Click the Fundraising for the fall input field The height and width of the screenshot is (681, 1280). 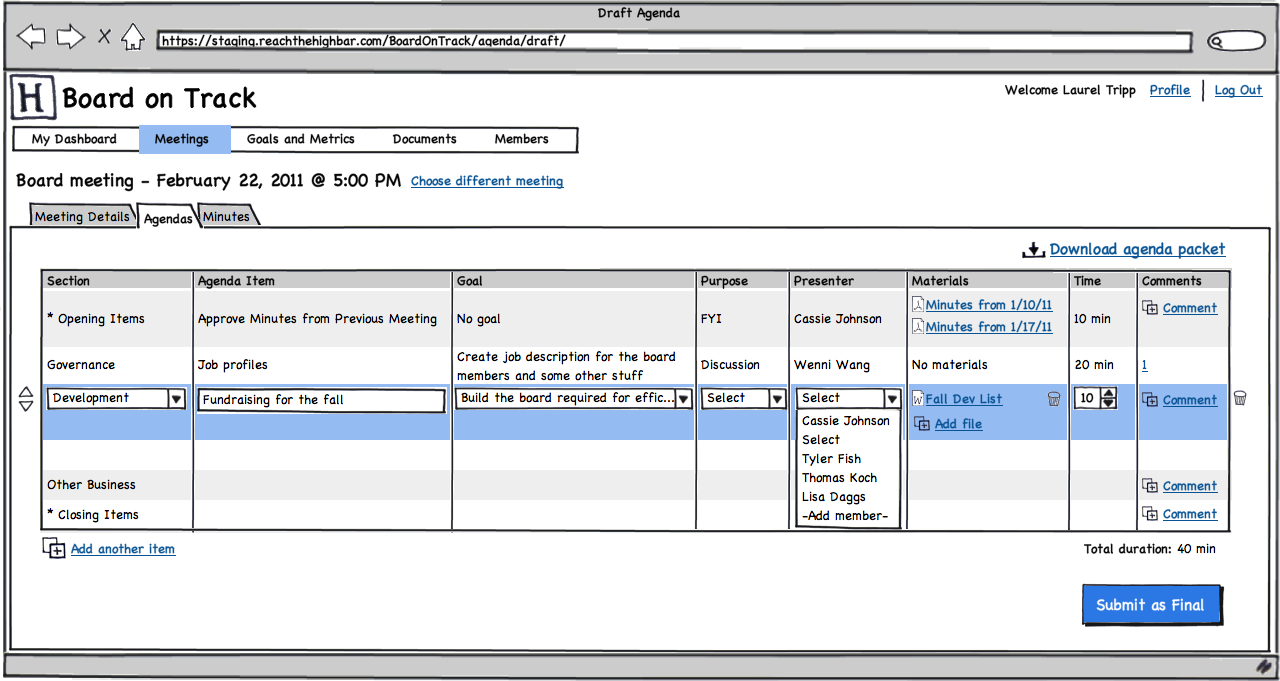(321, 400)
